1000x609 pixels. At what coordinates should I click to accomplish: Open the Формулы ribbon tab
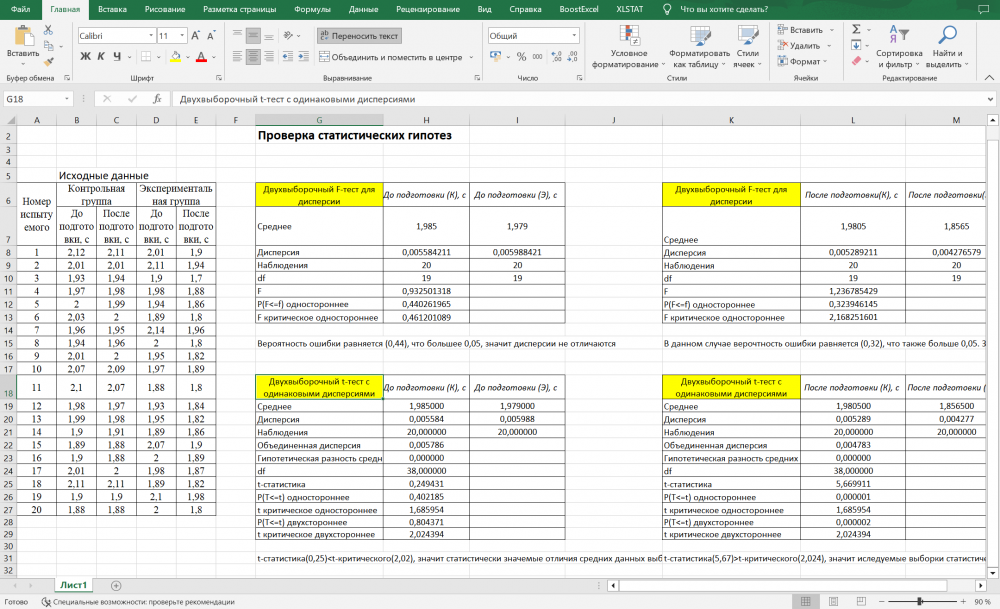click(312, 9)
